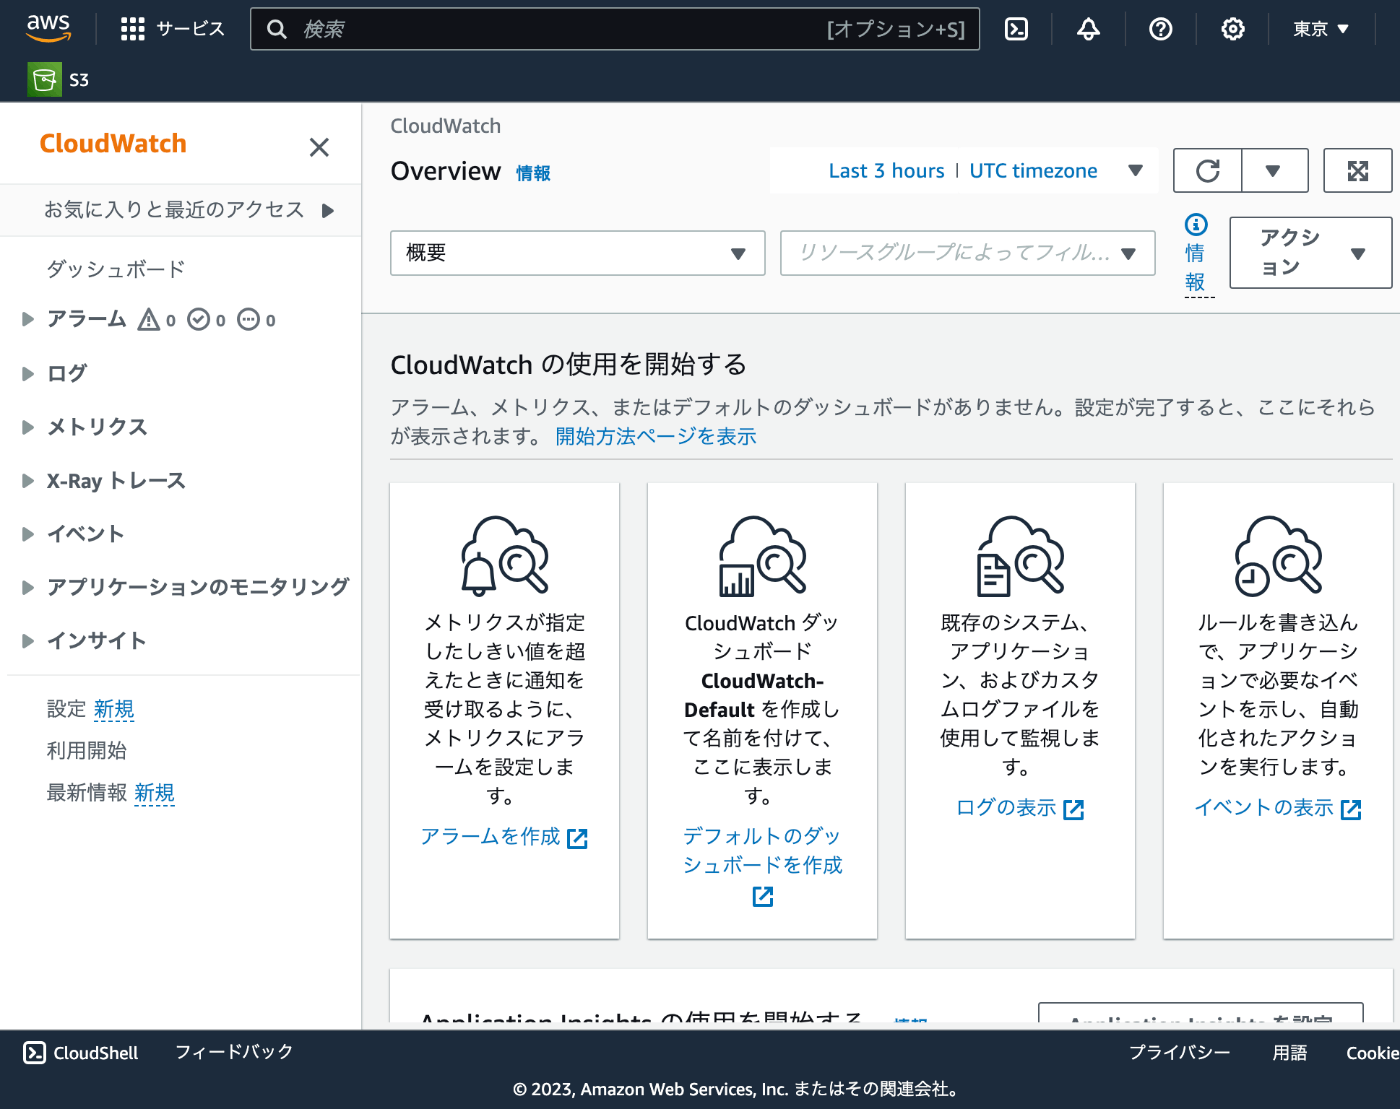Image resolution: width=1400 pixels, height=1109 pixels.
Task: Expand the X-Ray トレース navigation item
Action: 28,481
